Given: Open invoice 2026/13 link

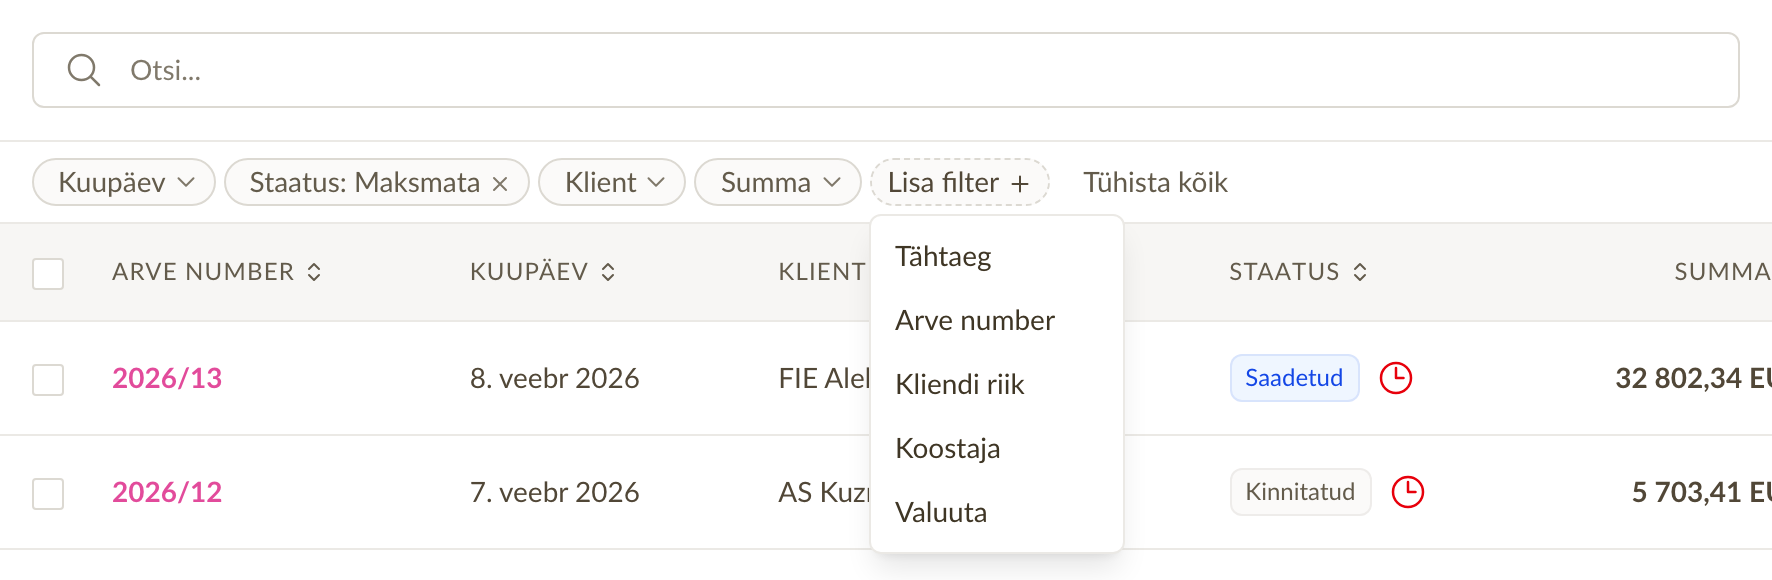Looking at the screenshot, I should pyautogui.click(x=167, y=378).
